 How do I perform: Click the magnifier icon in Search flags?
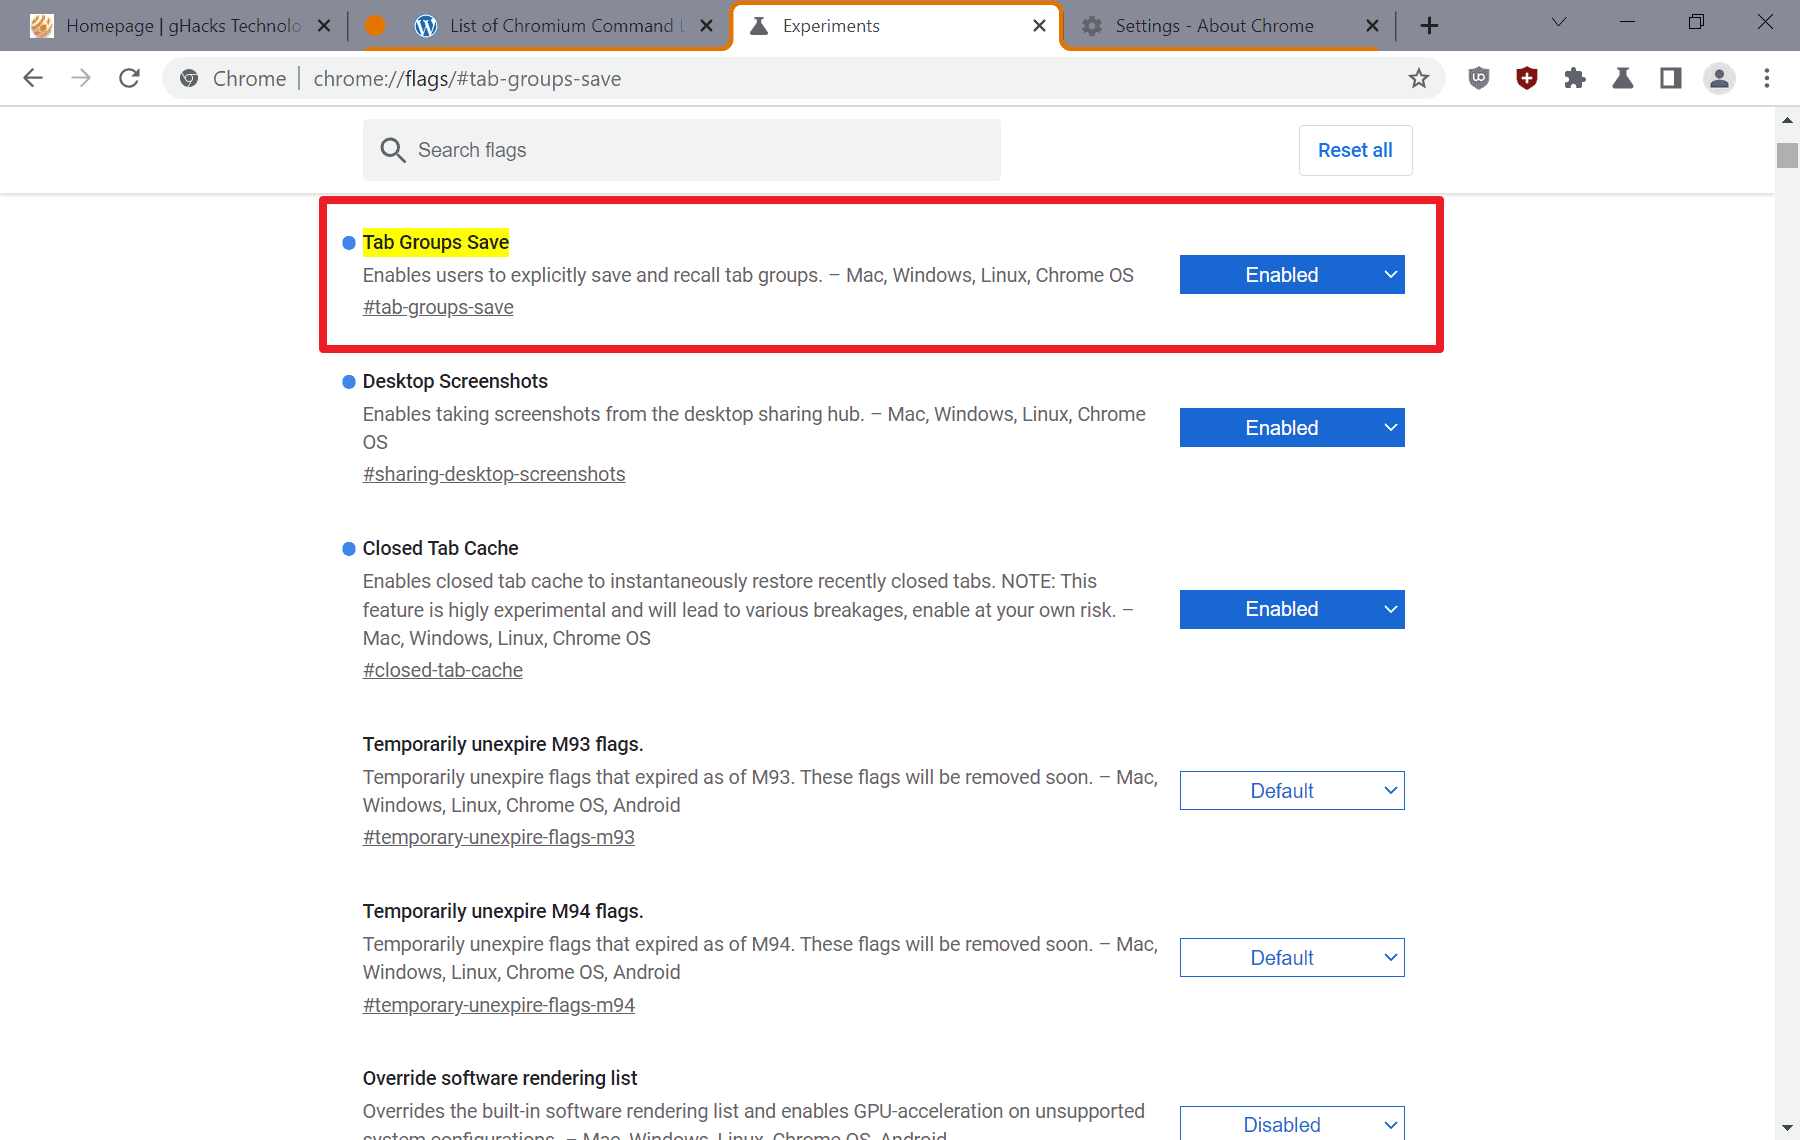click(x=393, y=150)
